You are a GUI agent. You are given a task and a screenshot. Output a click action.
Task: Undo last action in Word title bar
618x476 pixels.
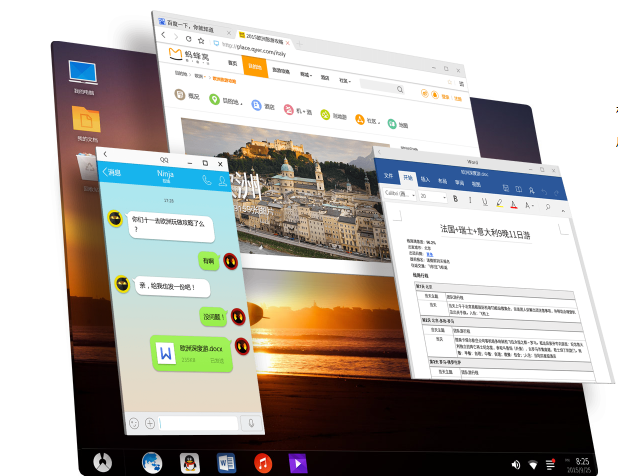pos(544,192)
